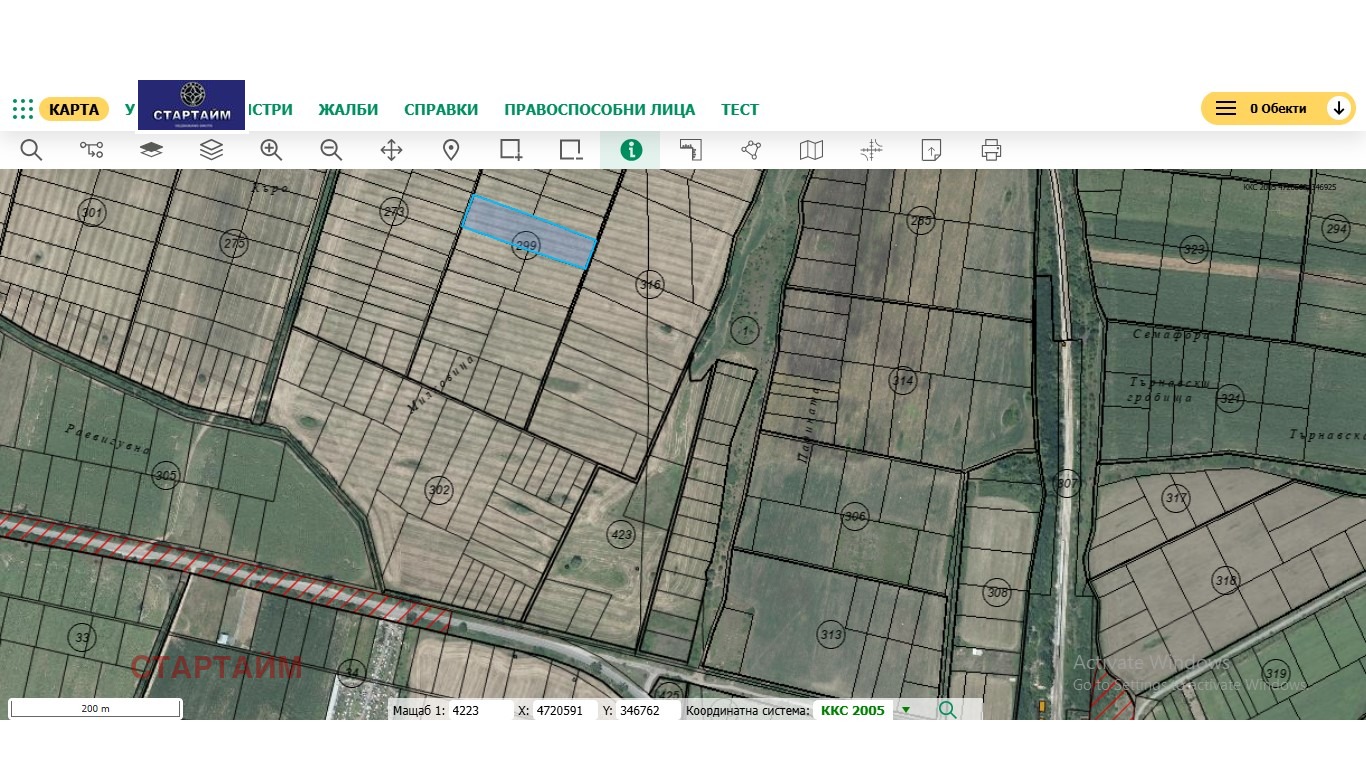1366x768 pixels.
Task: Toggle the info identify tool
Action: coord(630,150)
